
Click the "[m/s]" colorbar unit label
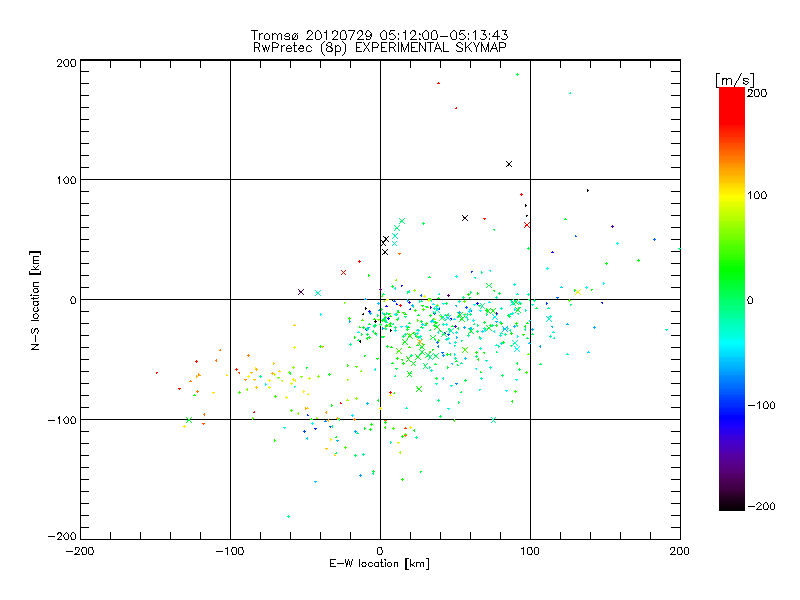click(734, 80)
